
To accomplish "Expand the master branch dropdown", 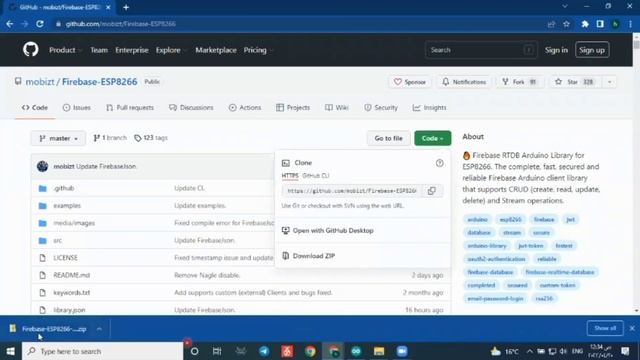I will click(58, 138).
